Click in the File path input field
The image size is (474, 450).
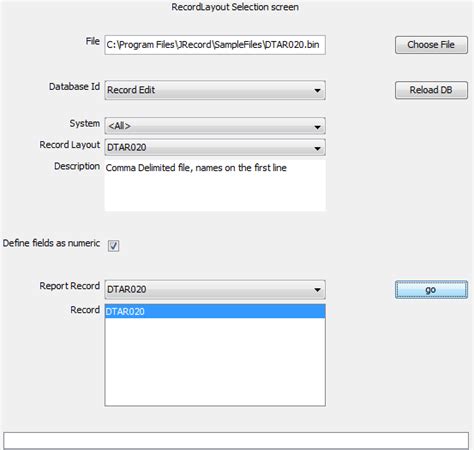pos(215,45)
